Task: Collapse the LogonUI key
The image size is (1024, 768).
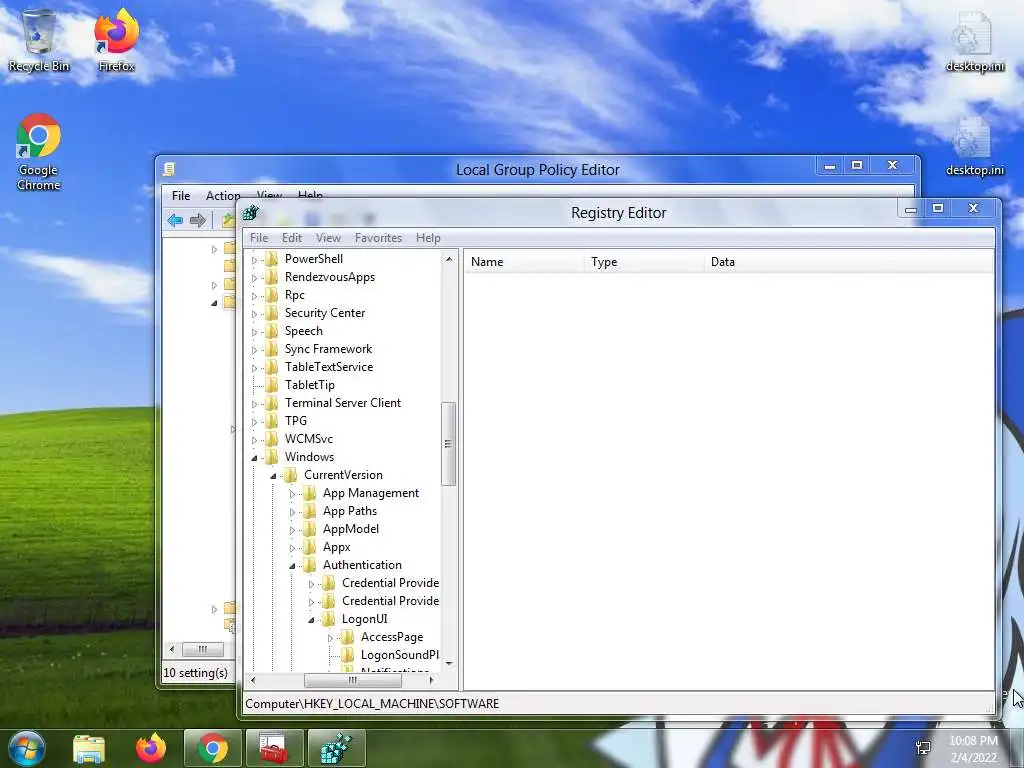Action: (x=311, y=620)
